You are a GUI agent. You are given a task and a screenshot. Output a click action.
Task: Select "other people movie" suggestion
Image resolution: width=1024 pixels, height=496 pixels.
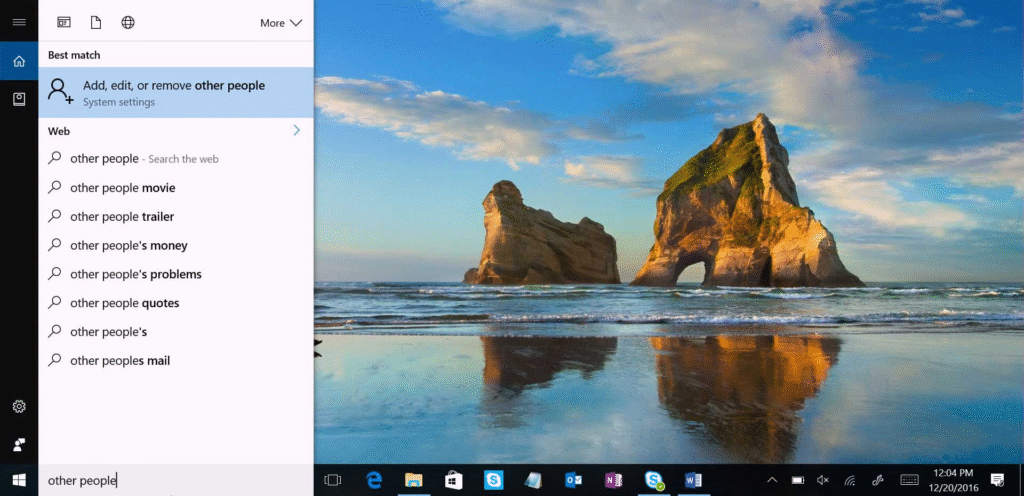tap(176, 188)
